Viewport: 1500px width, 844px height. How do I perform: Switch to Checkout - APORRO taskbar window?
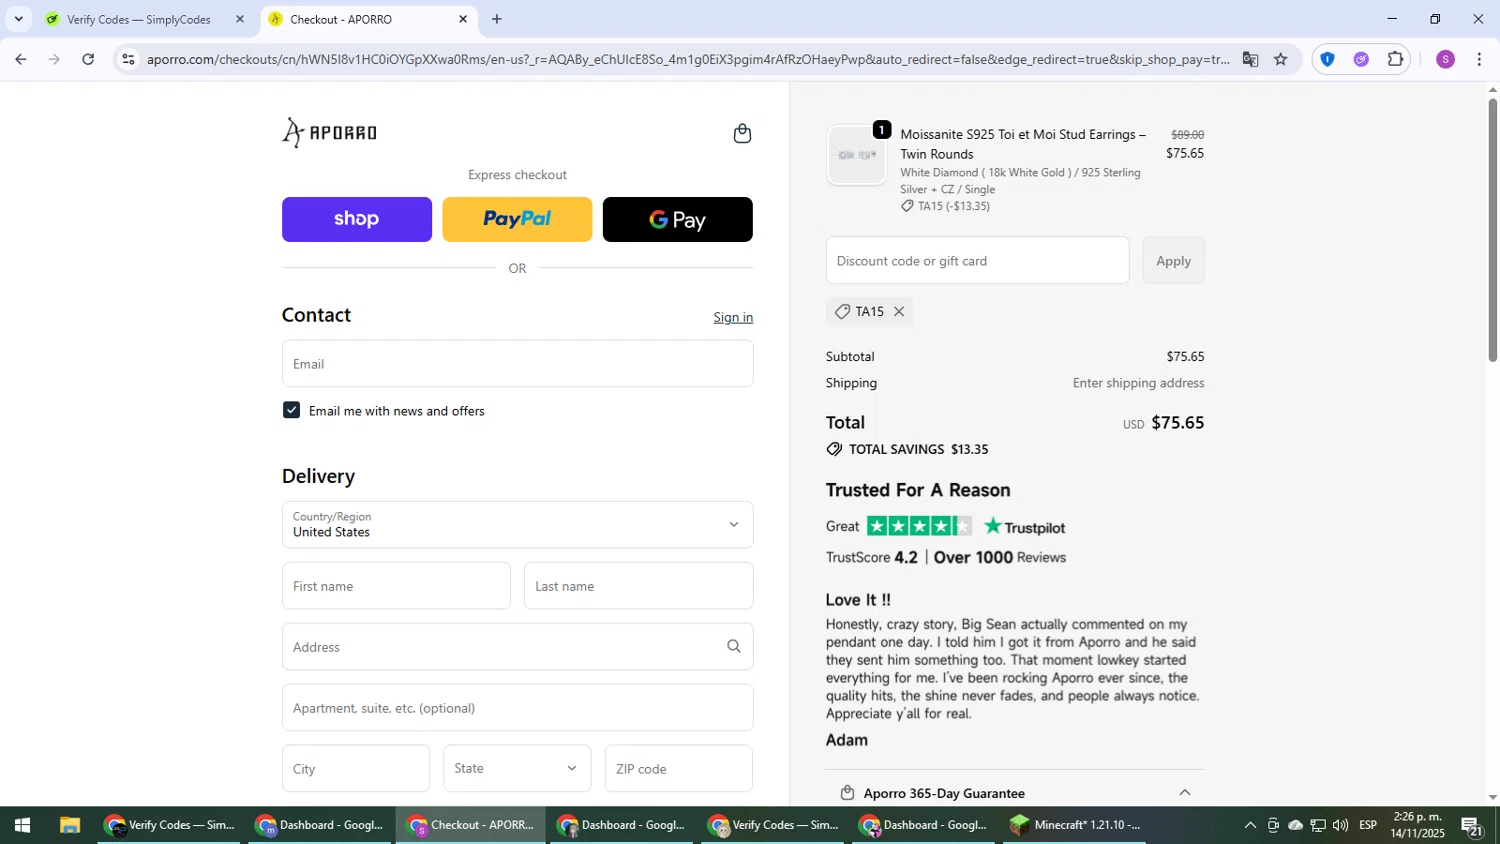pos(471,826)
